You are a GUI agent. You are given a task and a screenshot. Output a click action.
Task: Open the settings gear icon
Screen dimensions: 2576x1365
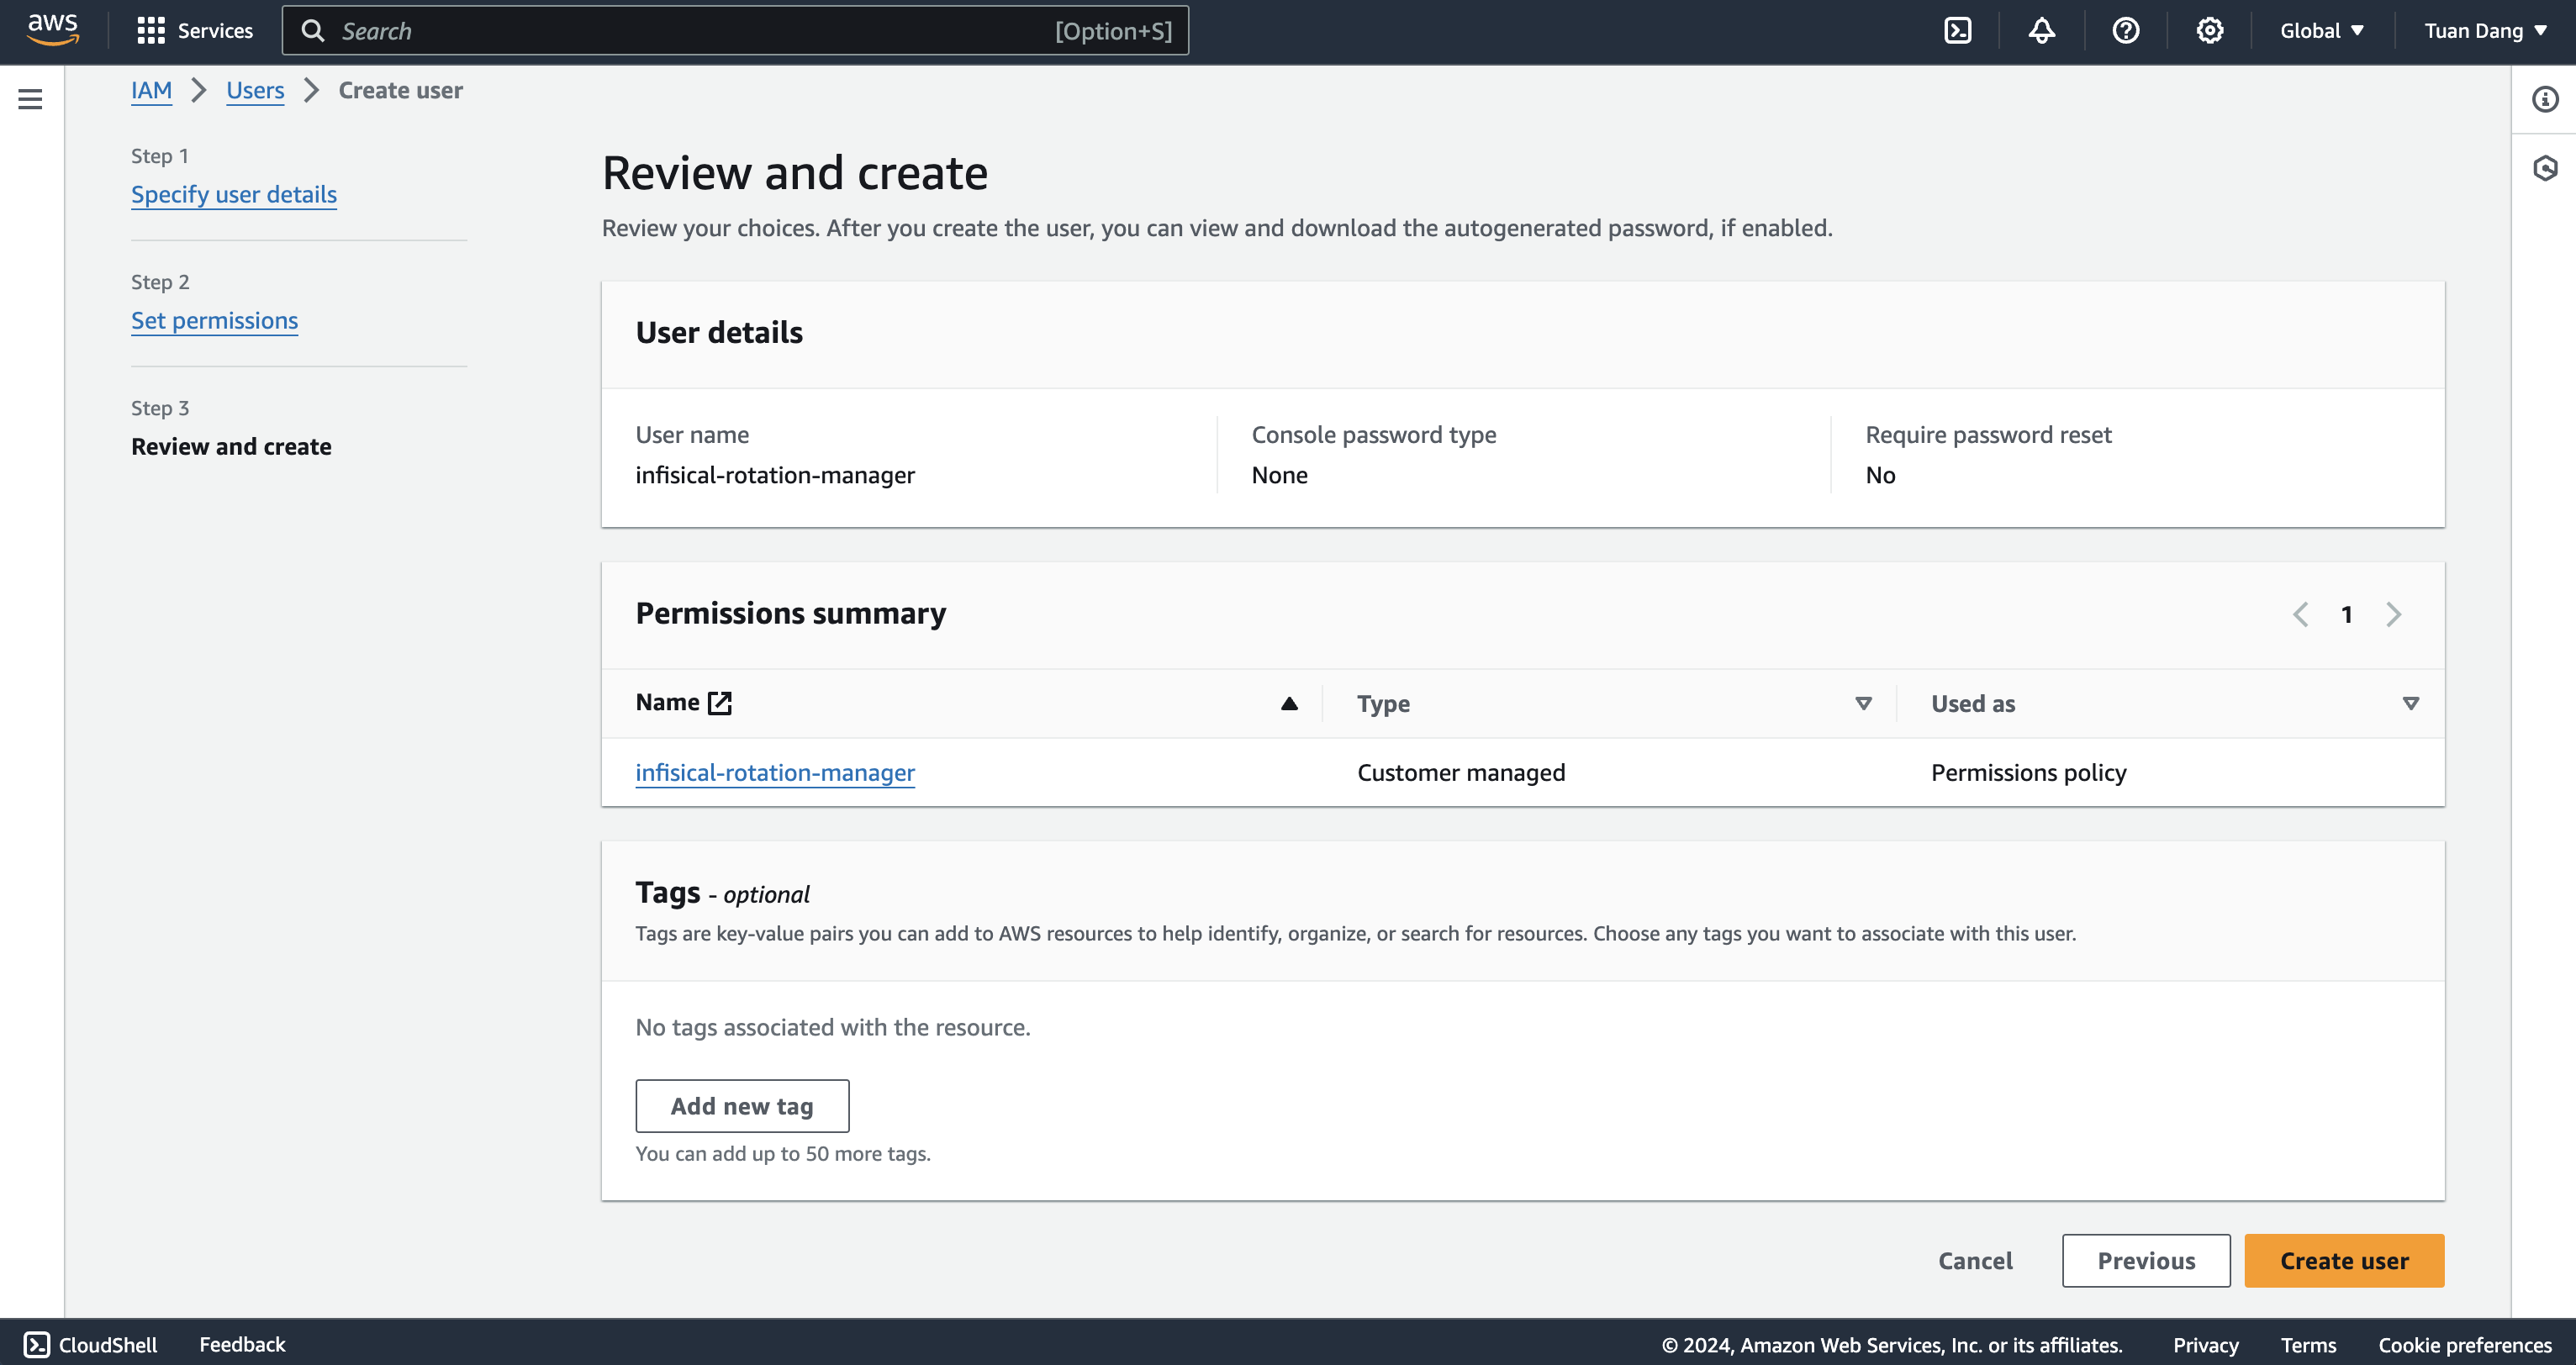tap(2209, 31)
